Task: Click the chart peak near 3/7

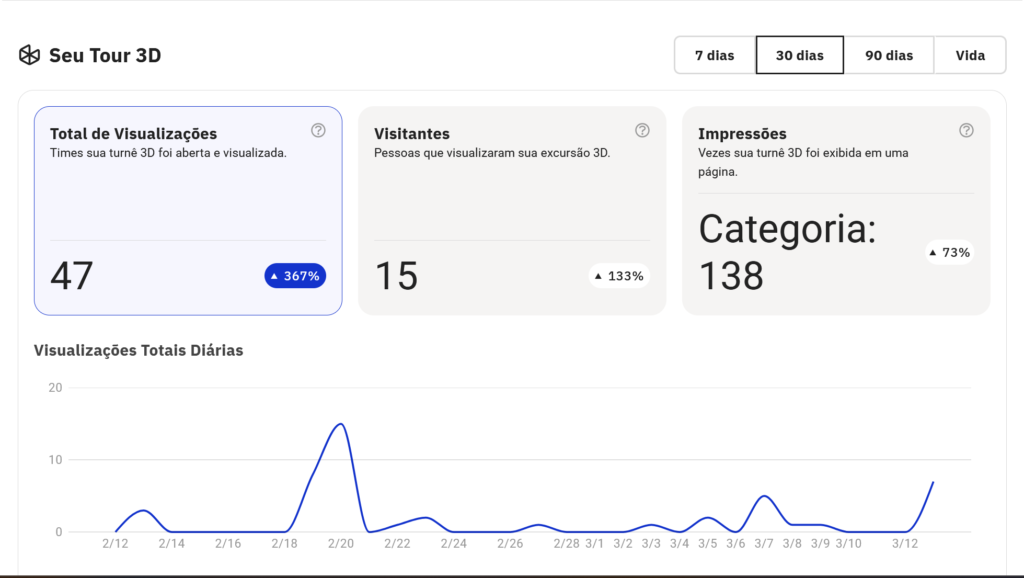Action: [764, 496]
